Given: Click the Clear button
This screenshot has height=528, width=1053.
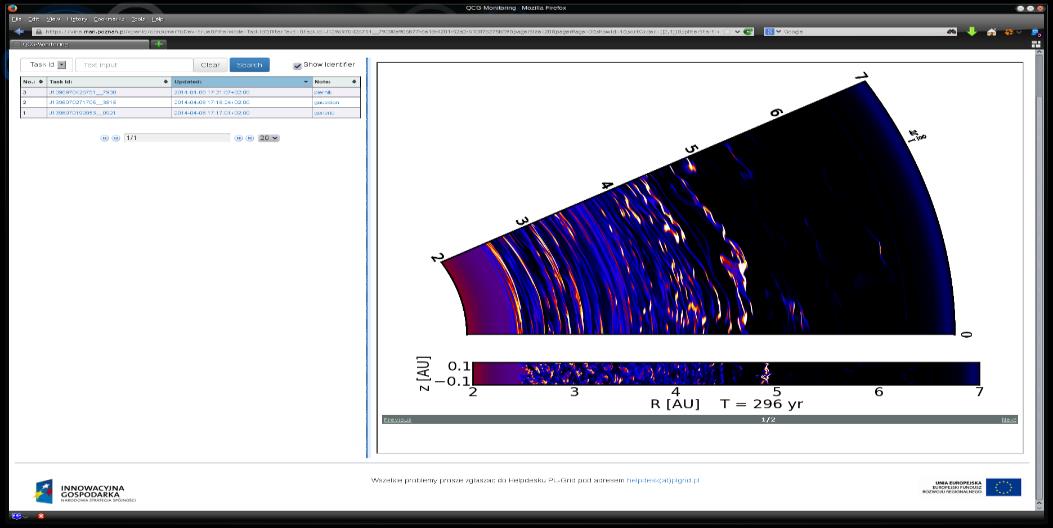Looking at the screenshot, I should [210, 65].
